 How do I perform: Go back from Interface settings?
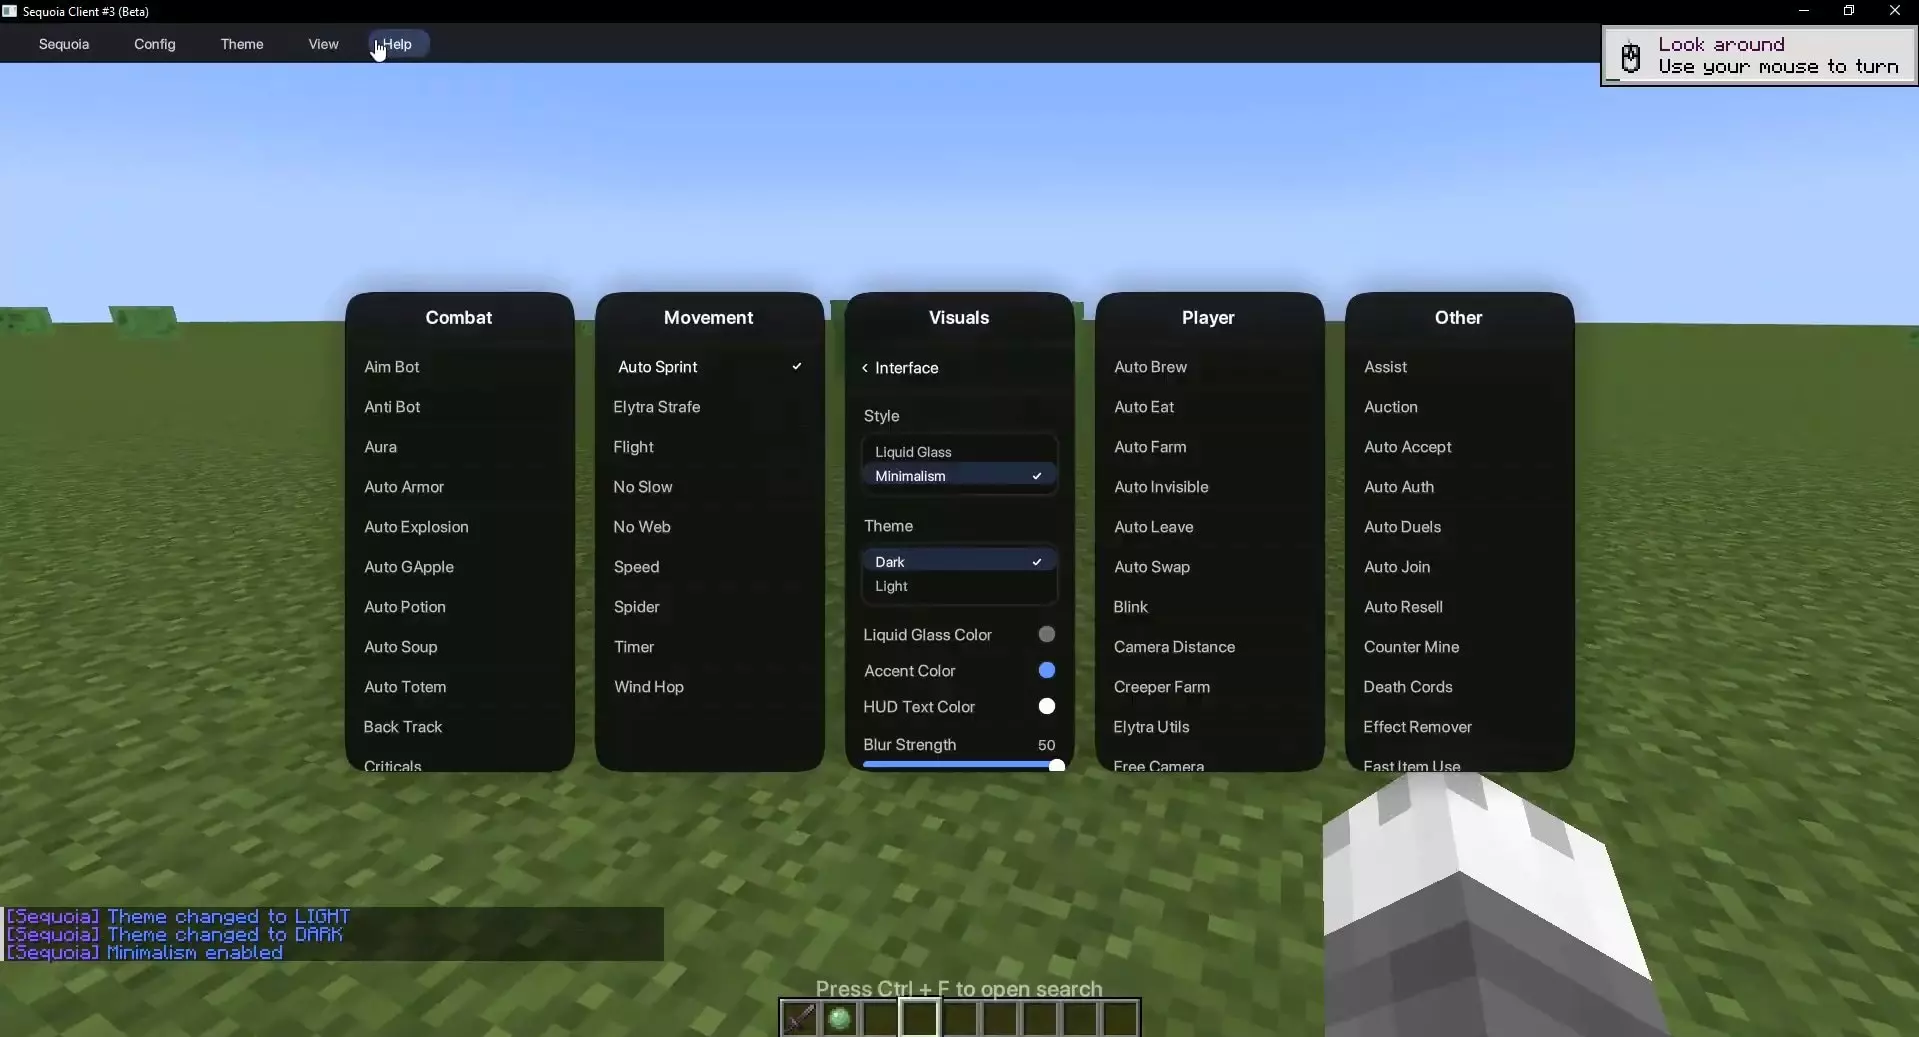click(x=865, y=368)
